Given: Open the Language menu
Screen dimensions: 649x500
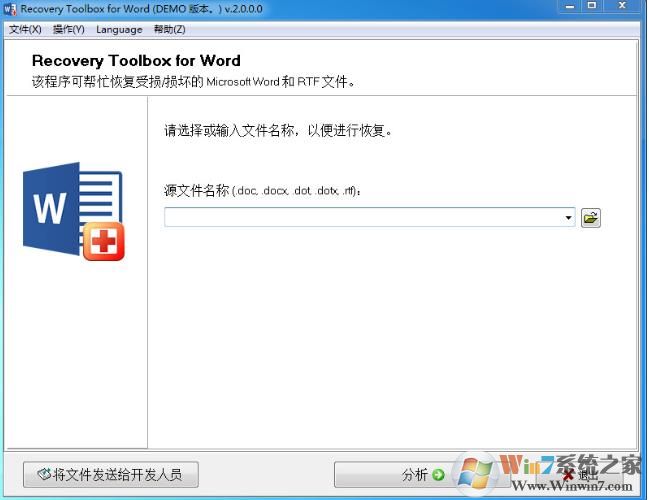Looking at the screenshot, I should pos(119,29).
